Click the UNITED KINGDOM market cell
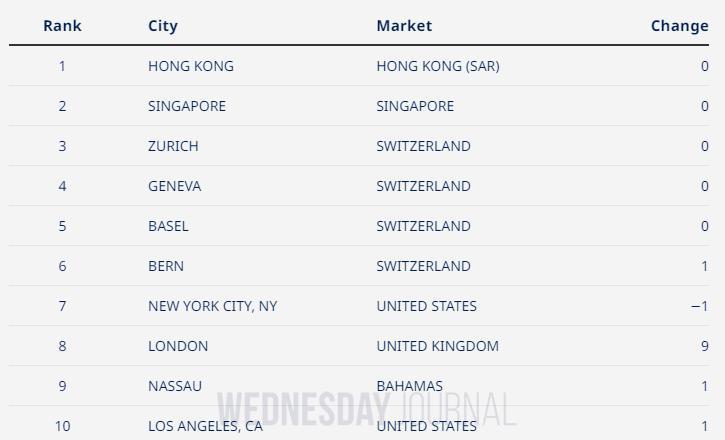Viewport: 725px width, 440px height. [437, 346]
